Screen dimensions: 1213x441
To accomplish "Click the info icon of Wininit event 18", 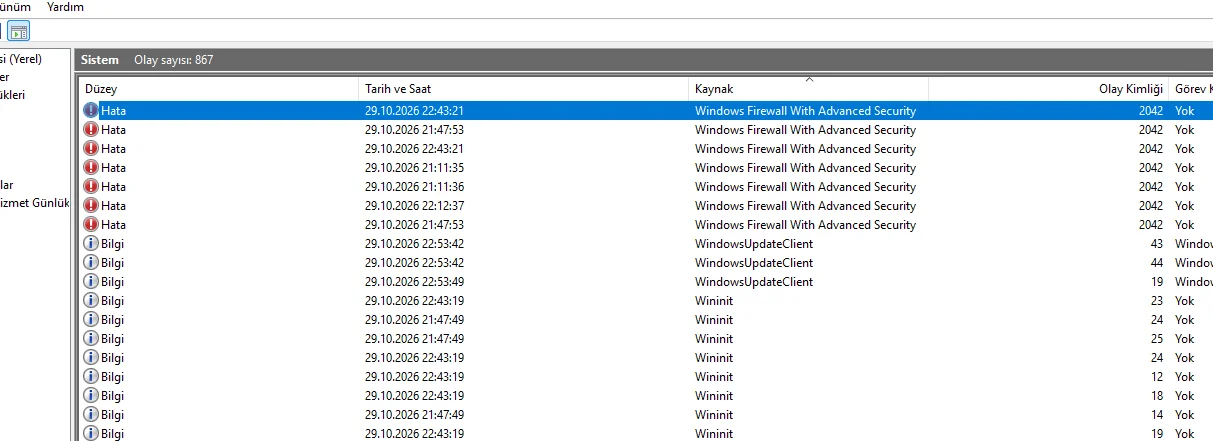I will [91, 396].
